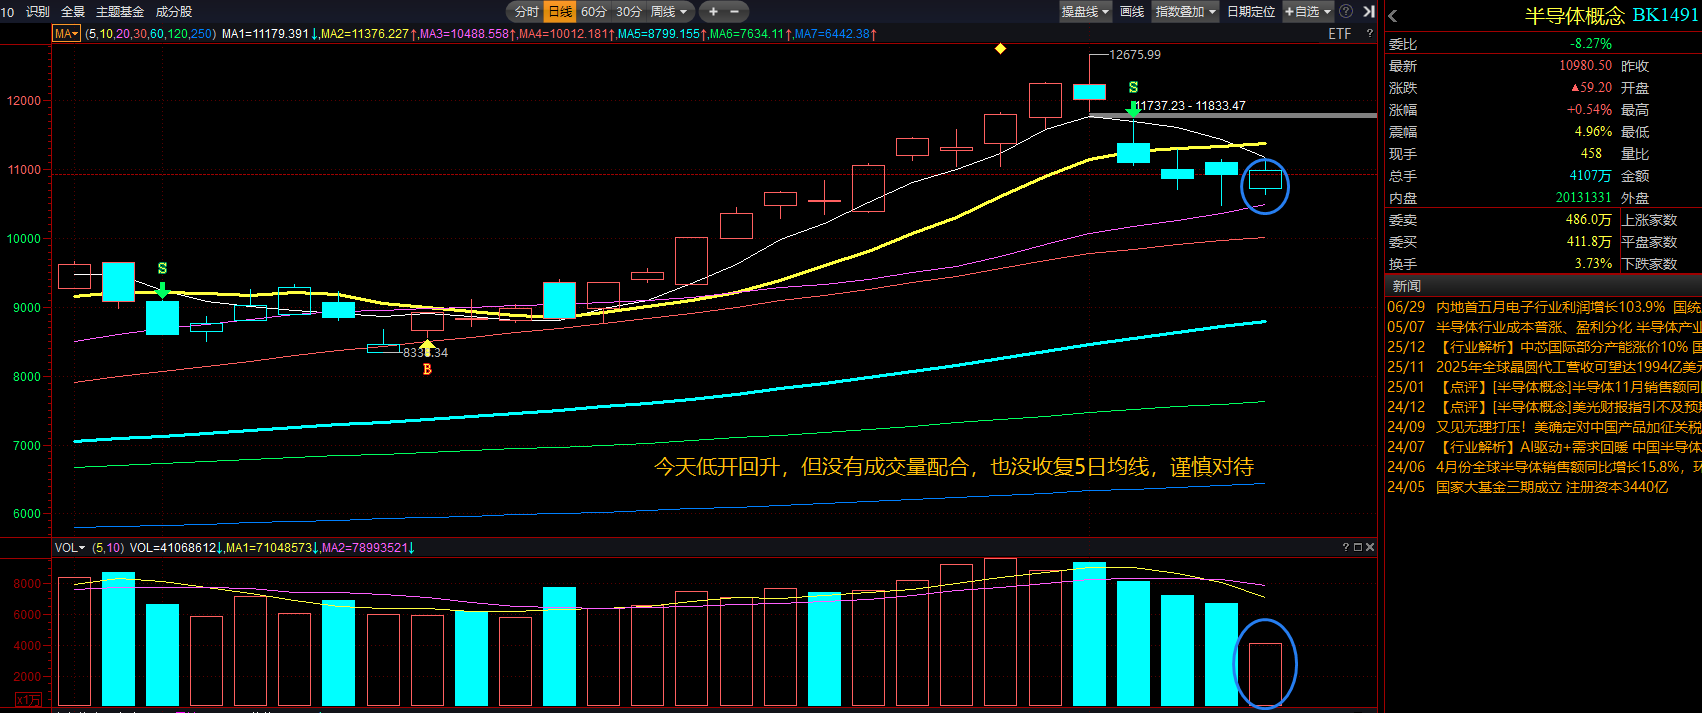Viewport: 1702px width, 713px height.
Task: Maximize the VOL indicator sub-panel
Action: tap(1358, 547)
